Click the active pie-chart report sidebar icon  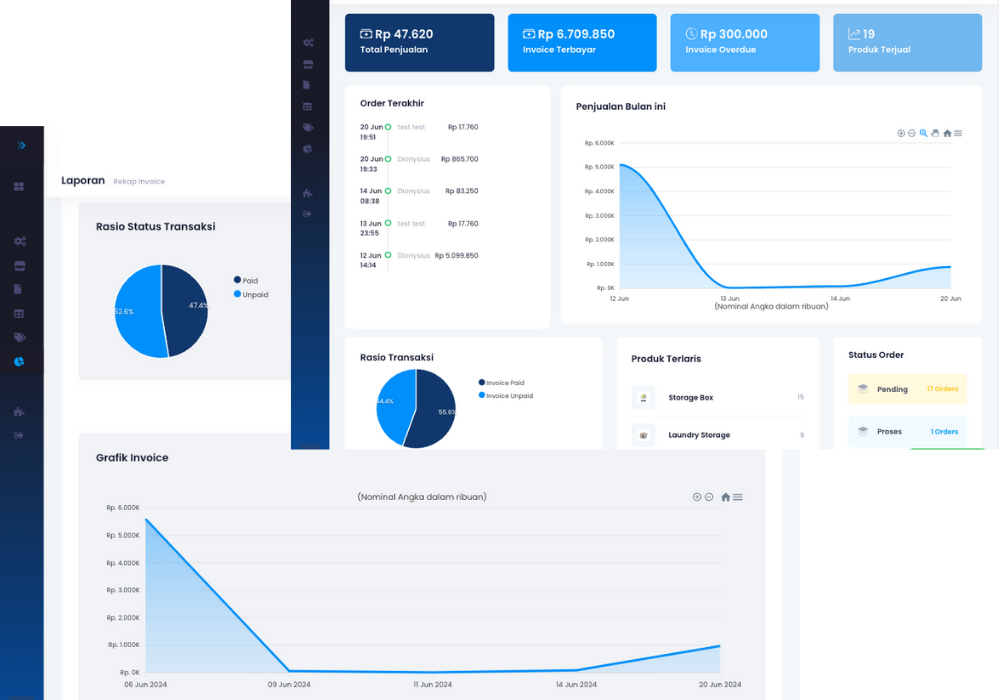19,362
